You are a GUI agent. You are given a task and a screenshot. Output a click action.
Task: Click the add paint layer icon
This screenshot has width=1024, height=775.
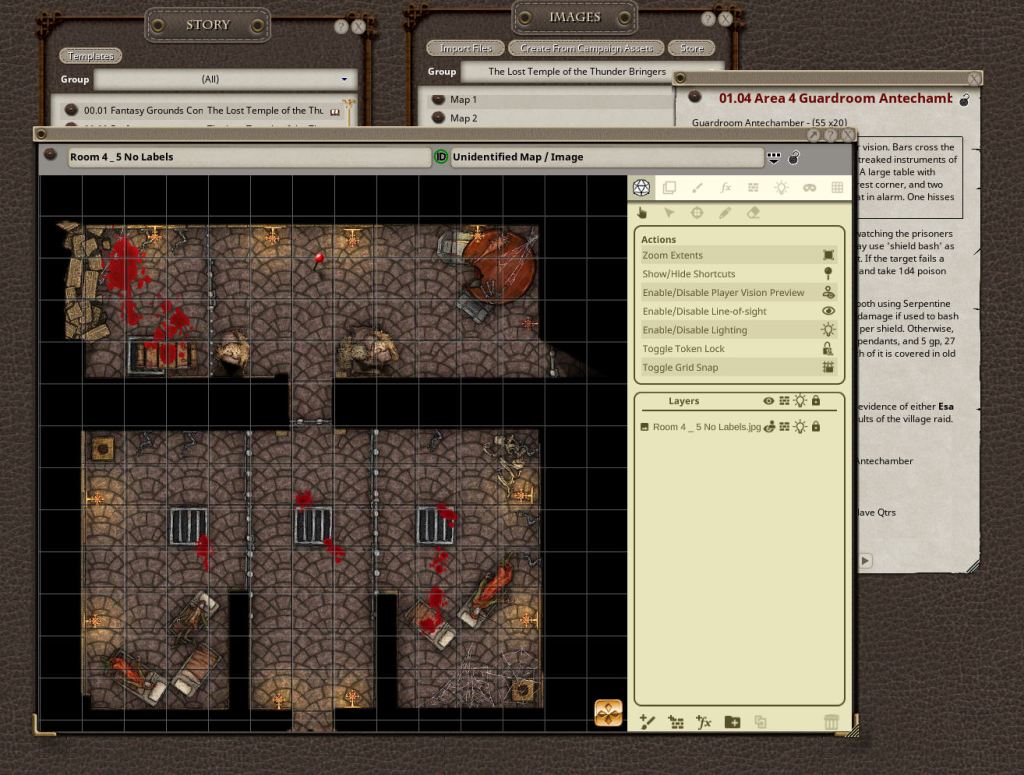647,722
